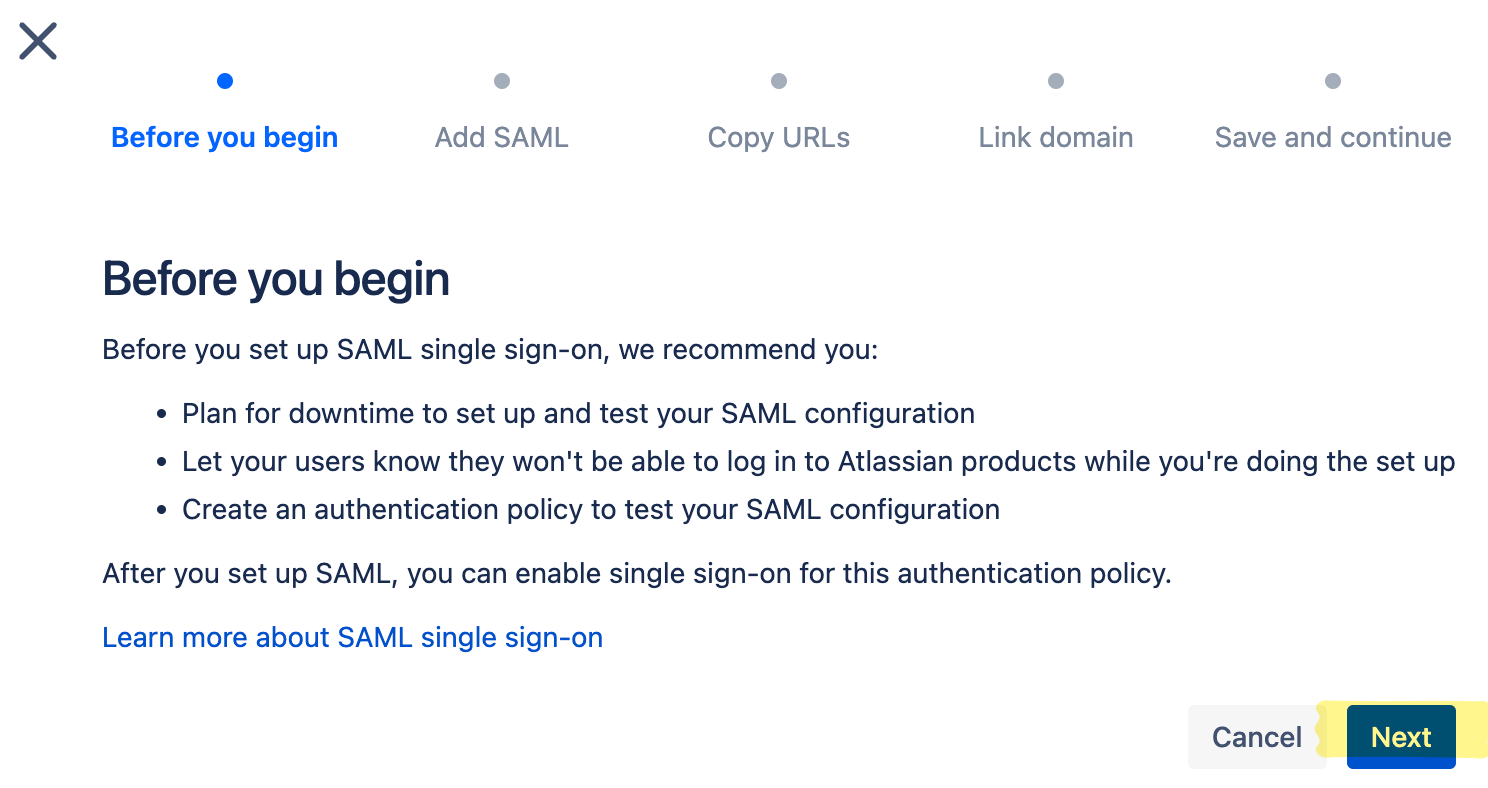
Task: Click the step dot above Add SAML
Action: tap(502, 81)
